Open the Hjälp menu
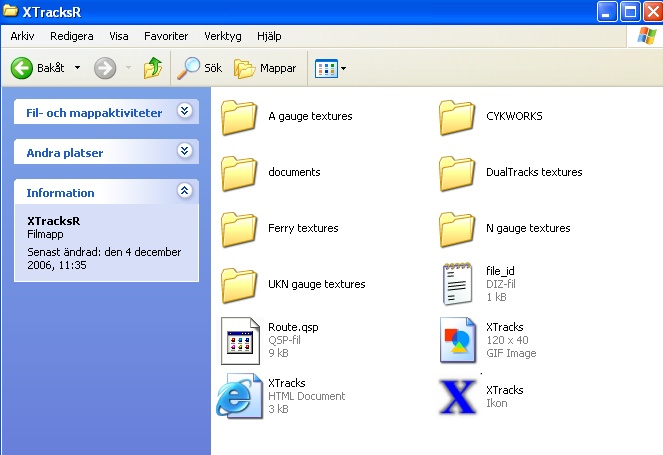The height and width of the screenshot is (455, 663). (x=269, y=36)
